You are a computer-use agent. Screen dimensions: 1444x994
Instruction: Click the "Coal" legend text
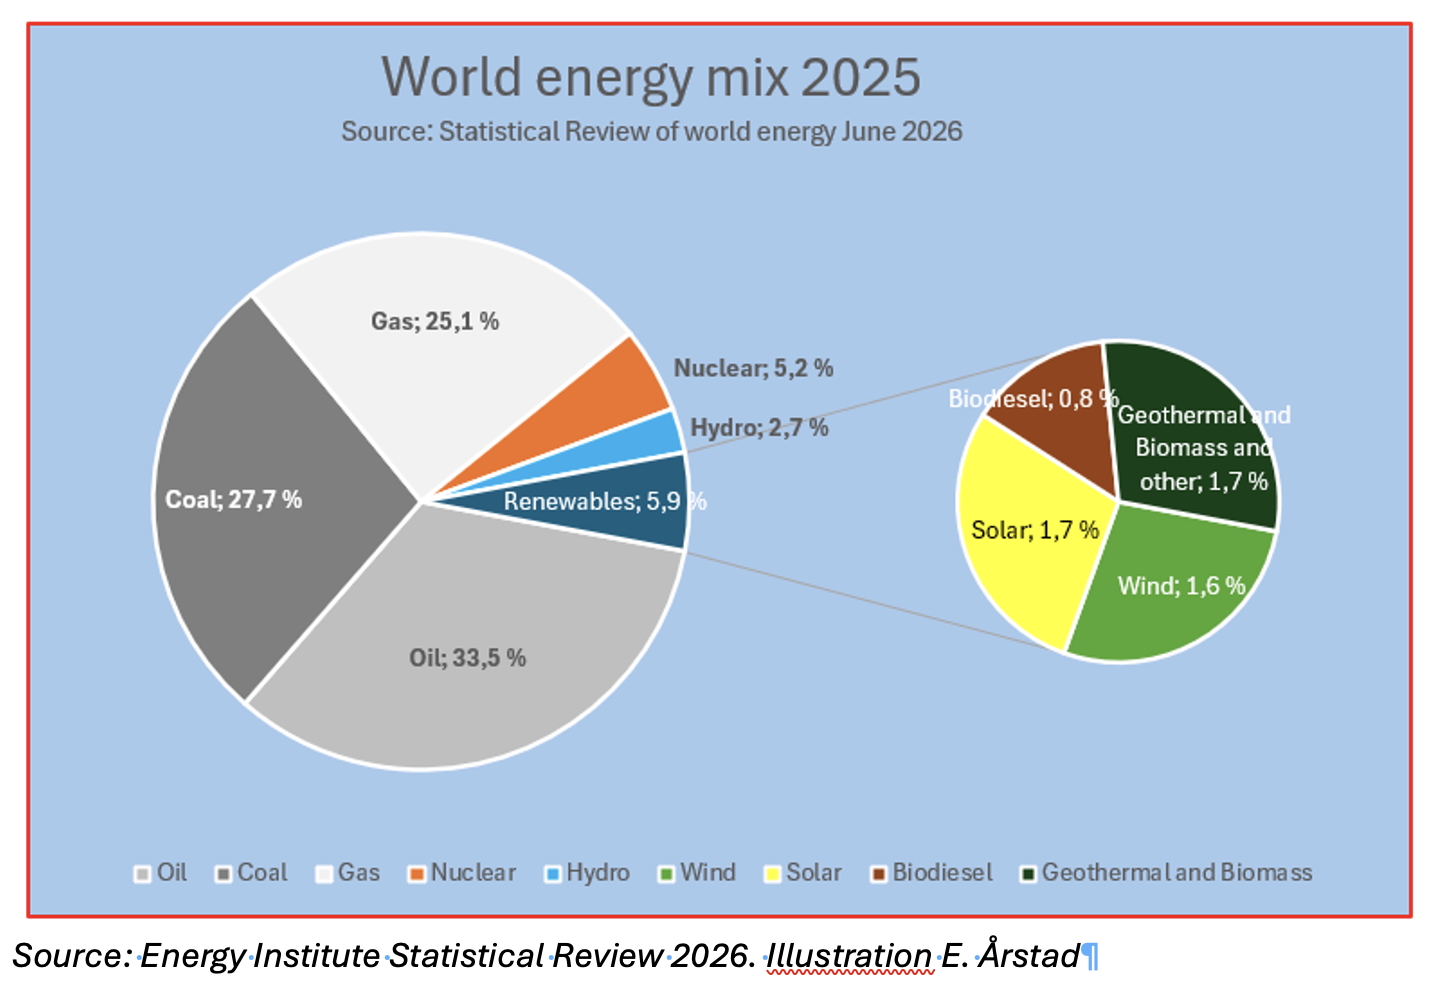click(x=262, y=873)
